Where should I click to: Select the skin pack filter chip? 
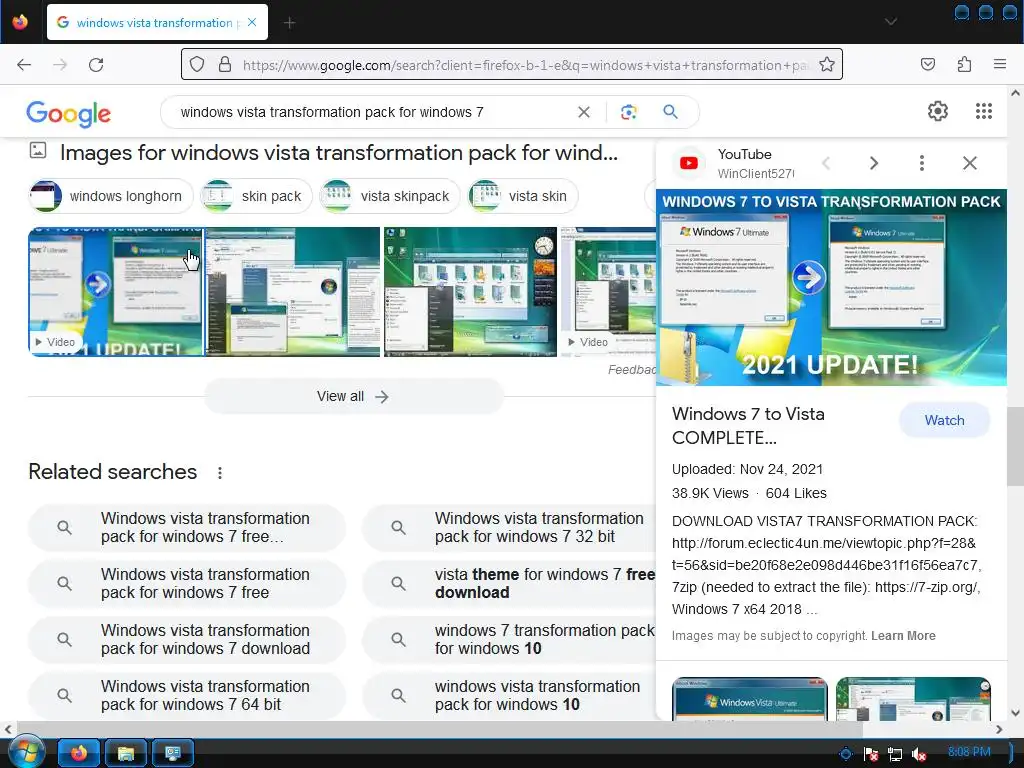pyautogui.click(x=256, y=196)
